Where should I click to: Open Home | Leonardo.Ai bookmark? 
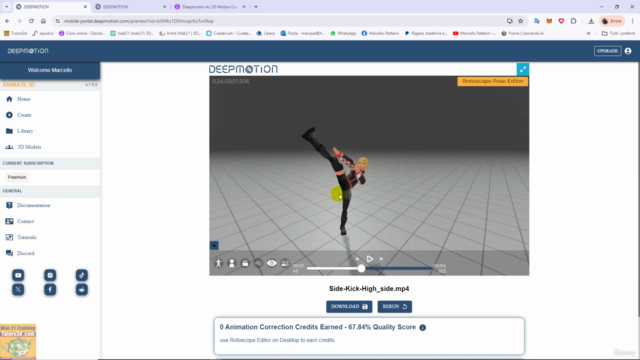pos(522,33)
